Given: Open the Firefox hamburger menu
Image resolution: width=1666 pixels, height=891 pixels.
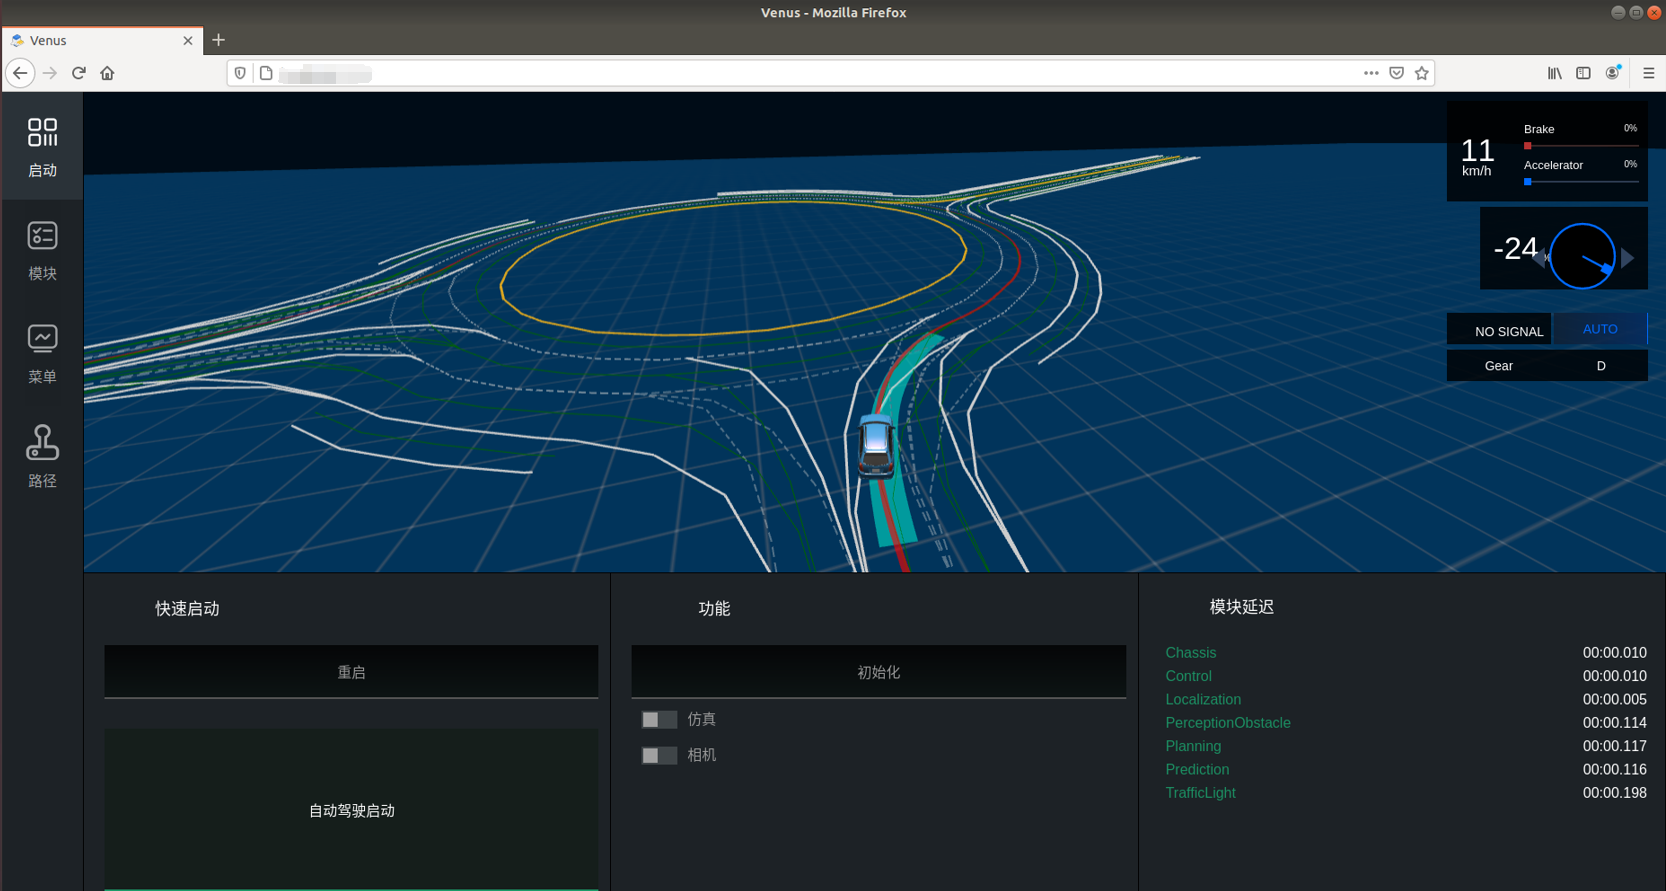Looking at the screenshot, I should [1648, 73].
